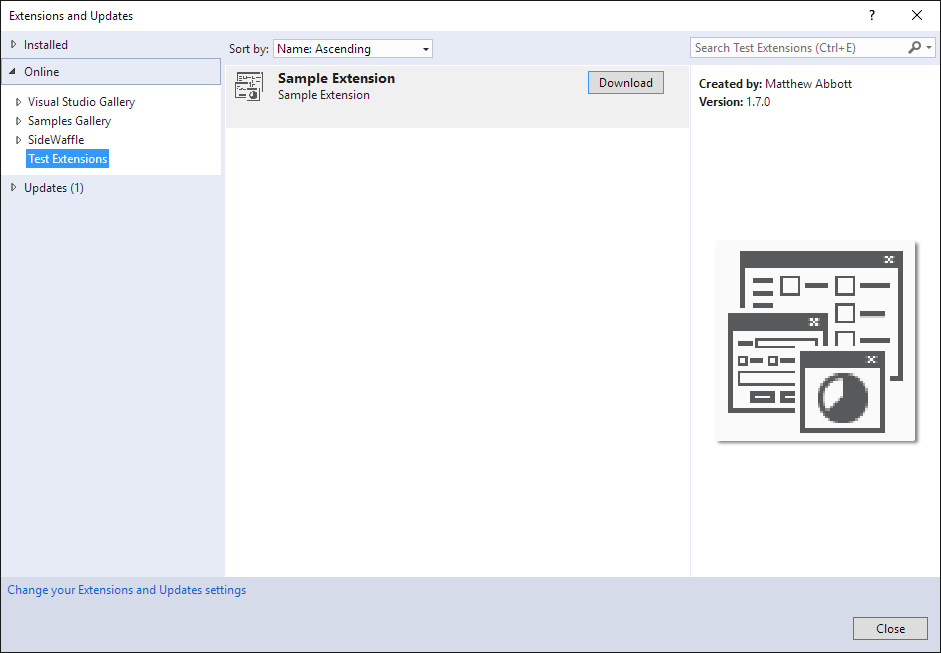Expand Visual Studio Gallery node arrow
Image resolution: width=941 pixels, height=653 pixels.
18,102
